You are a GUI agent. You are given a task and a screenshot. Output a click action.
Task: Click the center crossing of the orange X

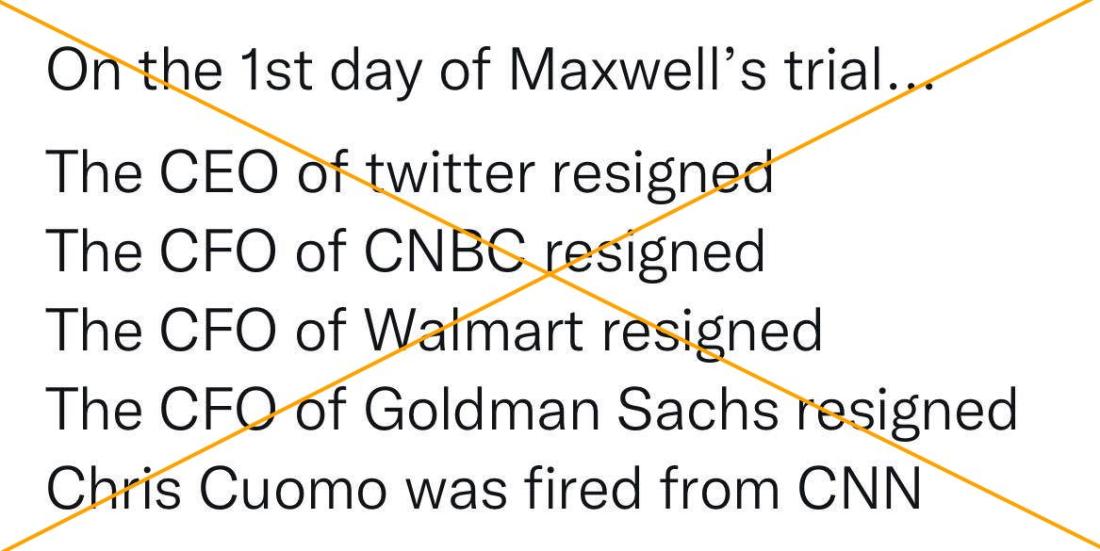tap(550, 274)
